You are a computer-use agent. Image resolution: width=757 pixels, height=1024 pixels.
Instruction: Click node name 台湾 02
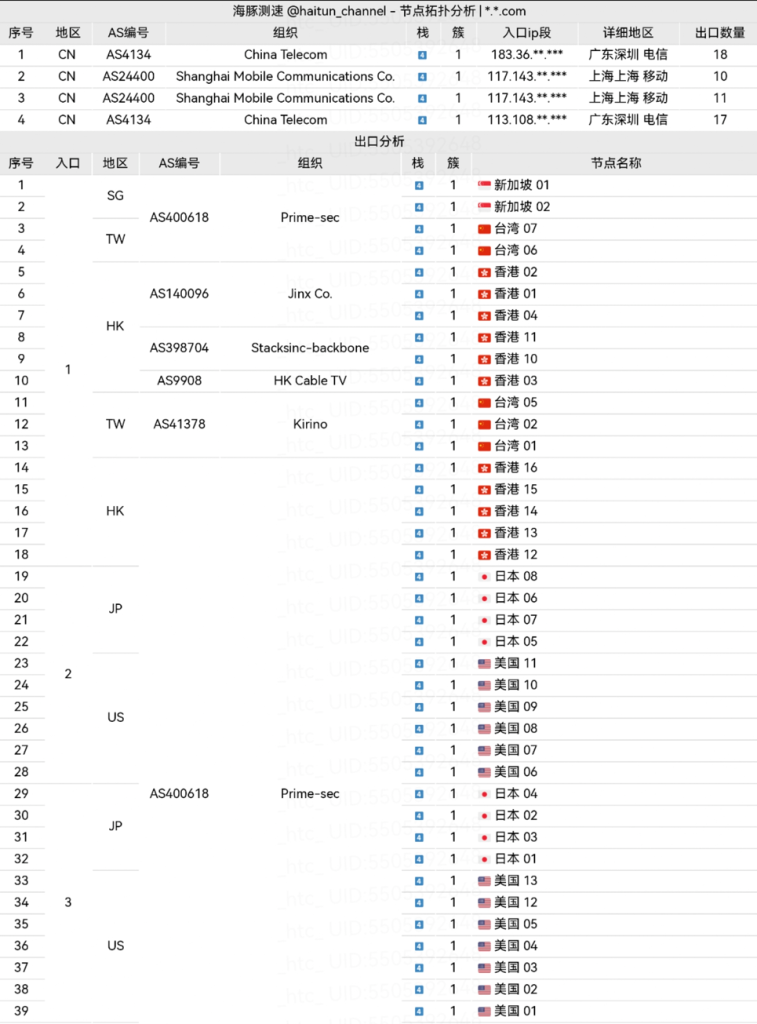[x=515, y=424]
